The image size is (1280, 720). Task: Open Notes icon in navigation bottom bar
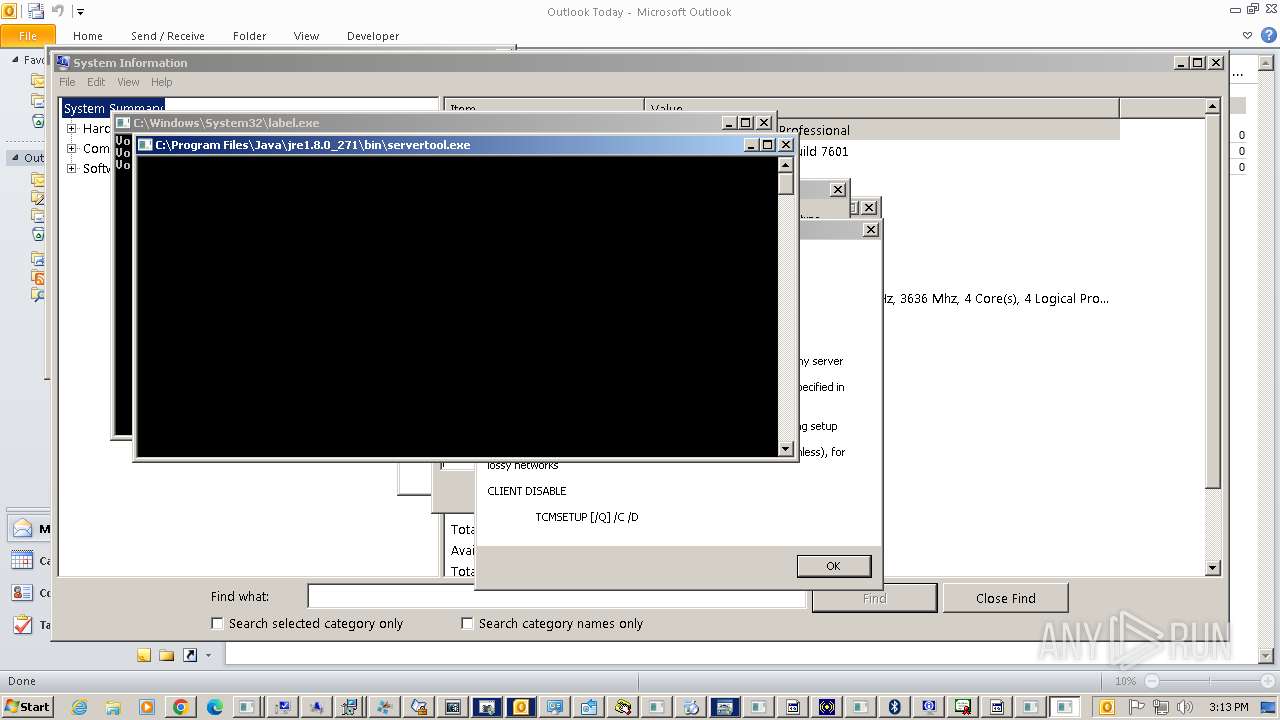(x=144, y=655)
